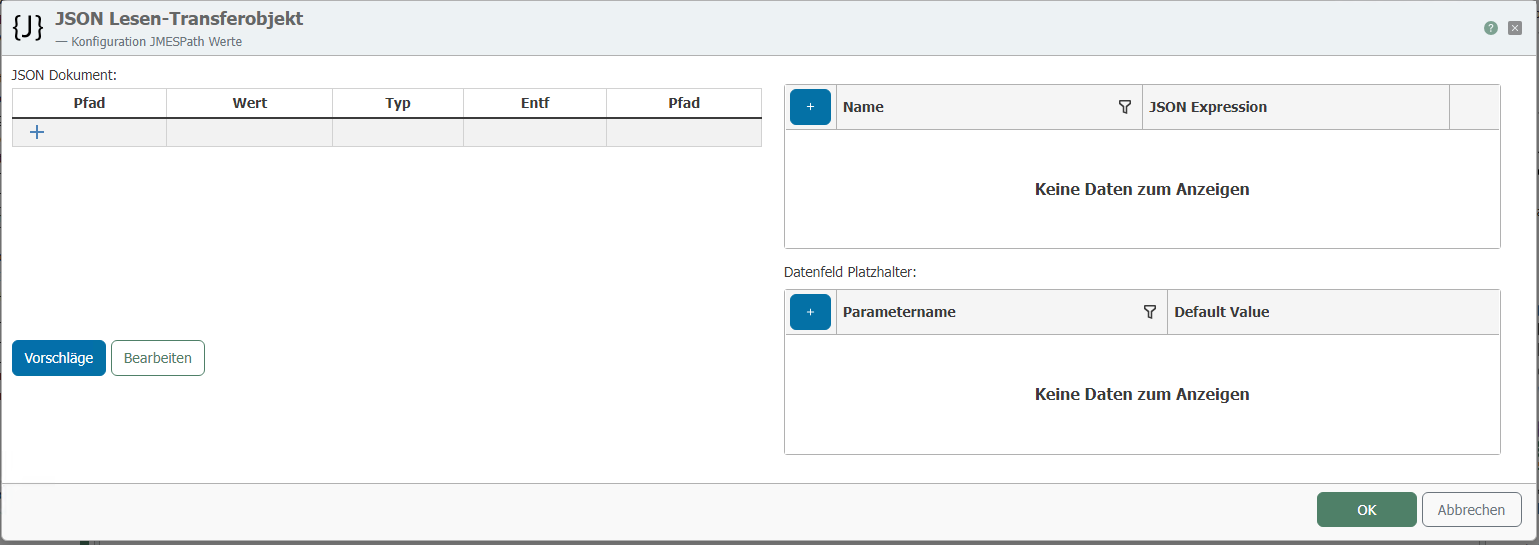This screenshot has height=545, width=1539.
Task: Select the Typ column header
Action: 398,103
